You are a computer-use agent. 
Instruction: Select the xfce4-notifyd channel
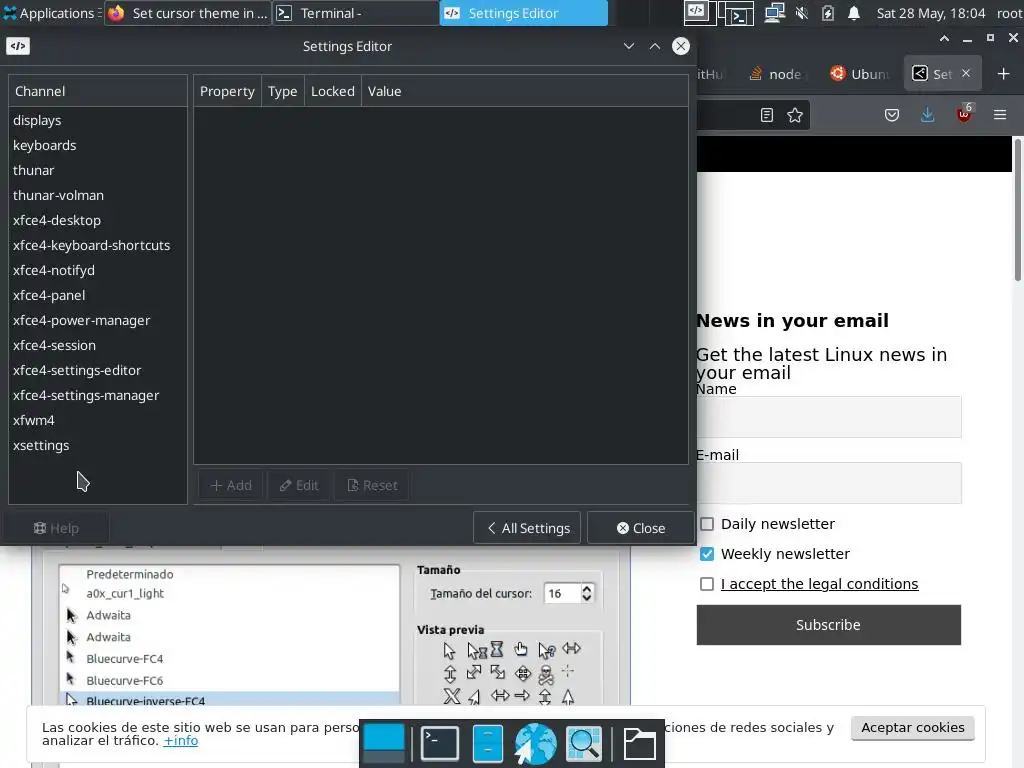point(98,270)
